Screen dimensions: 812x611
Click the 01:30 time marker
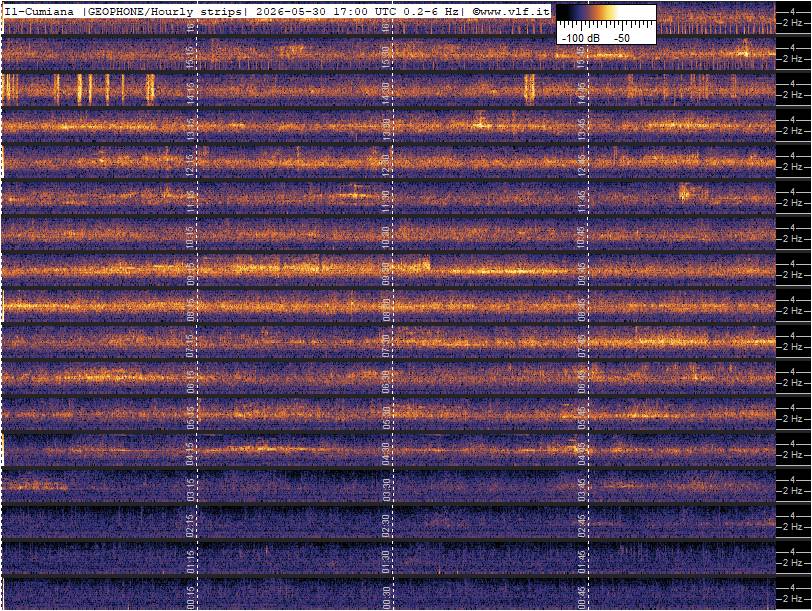(x=386, y=561)
